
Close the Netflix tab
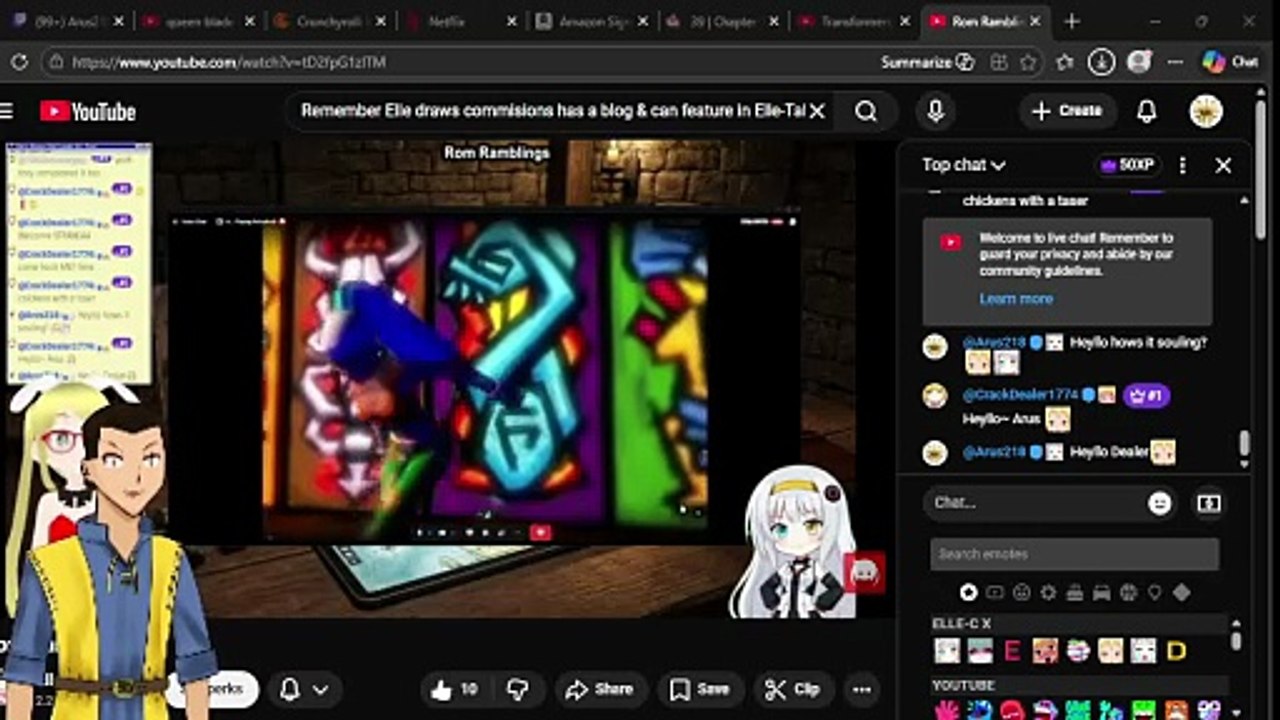point(512,21)
